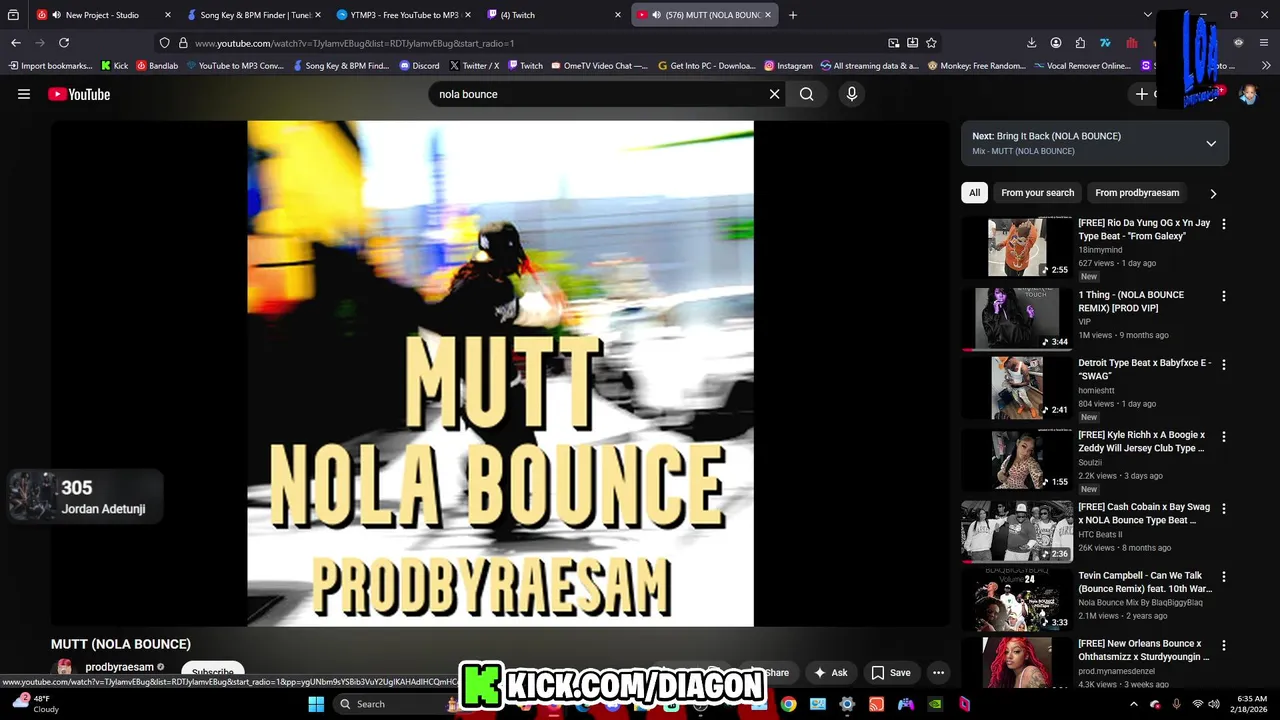Switch to 'YTMP3 - Free YouTube to MP3' tab

tap(404, 15)
